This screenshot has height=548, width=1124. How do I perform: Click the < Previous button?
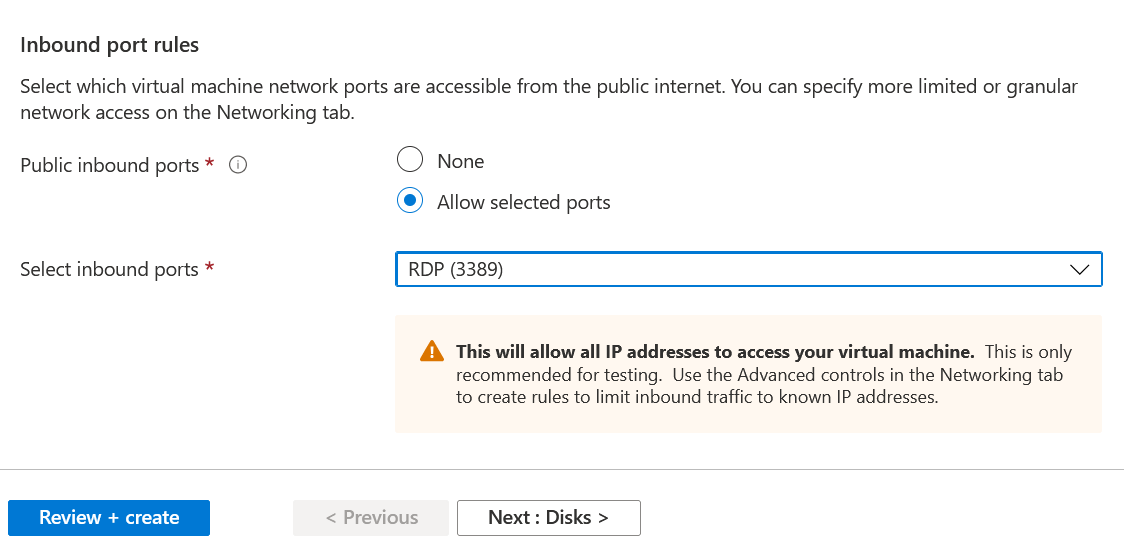[371, 517]
